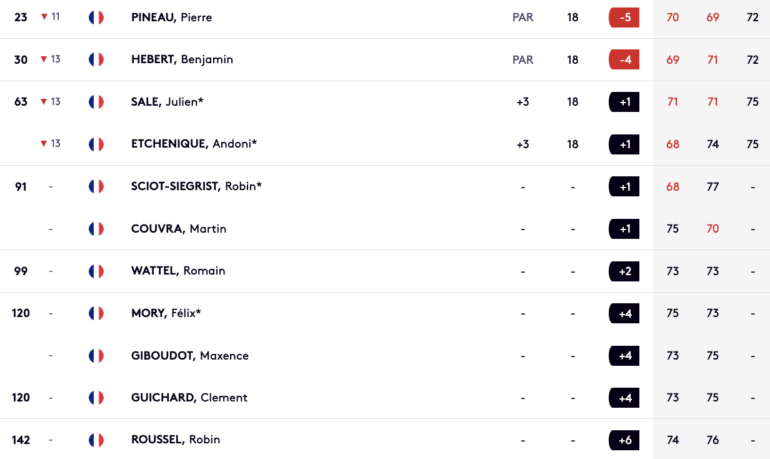Click ETCHENIQUE's first round score 68

pos(672,144)
